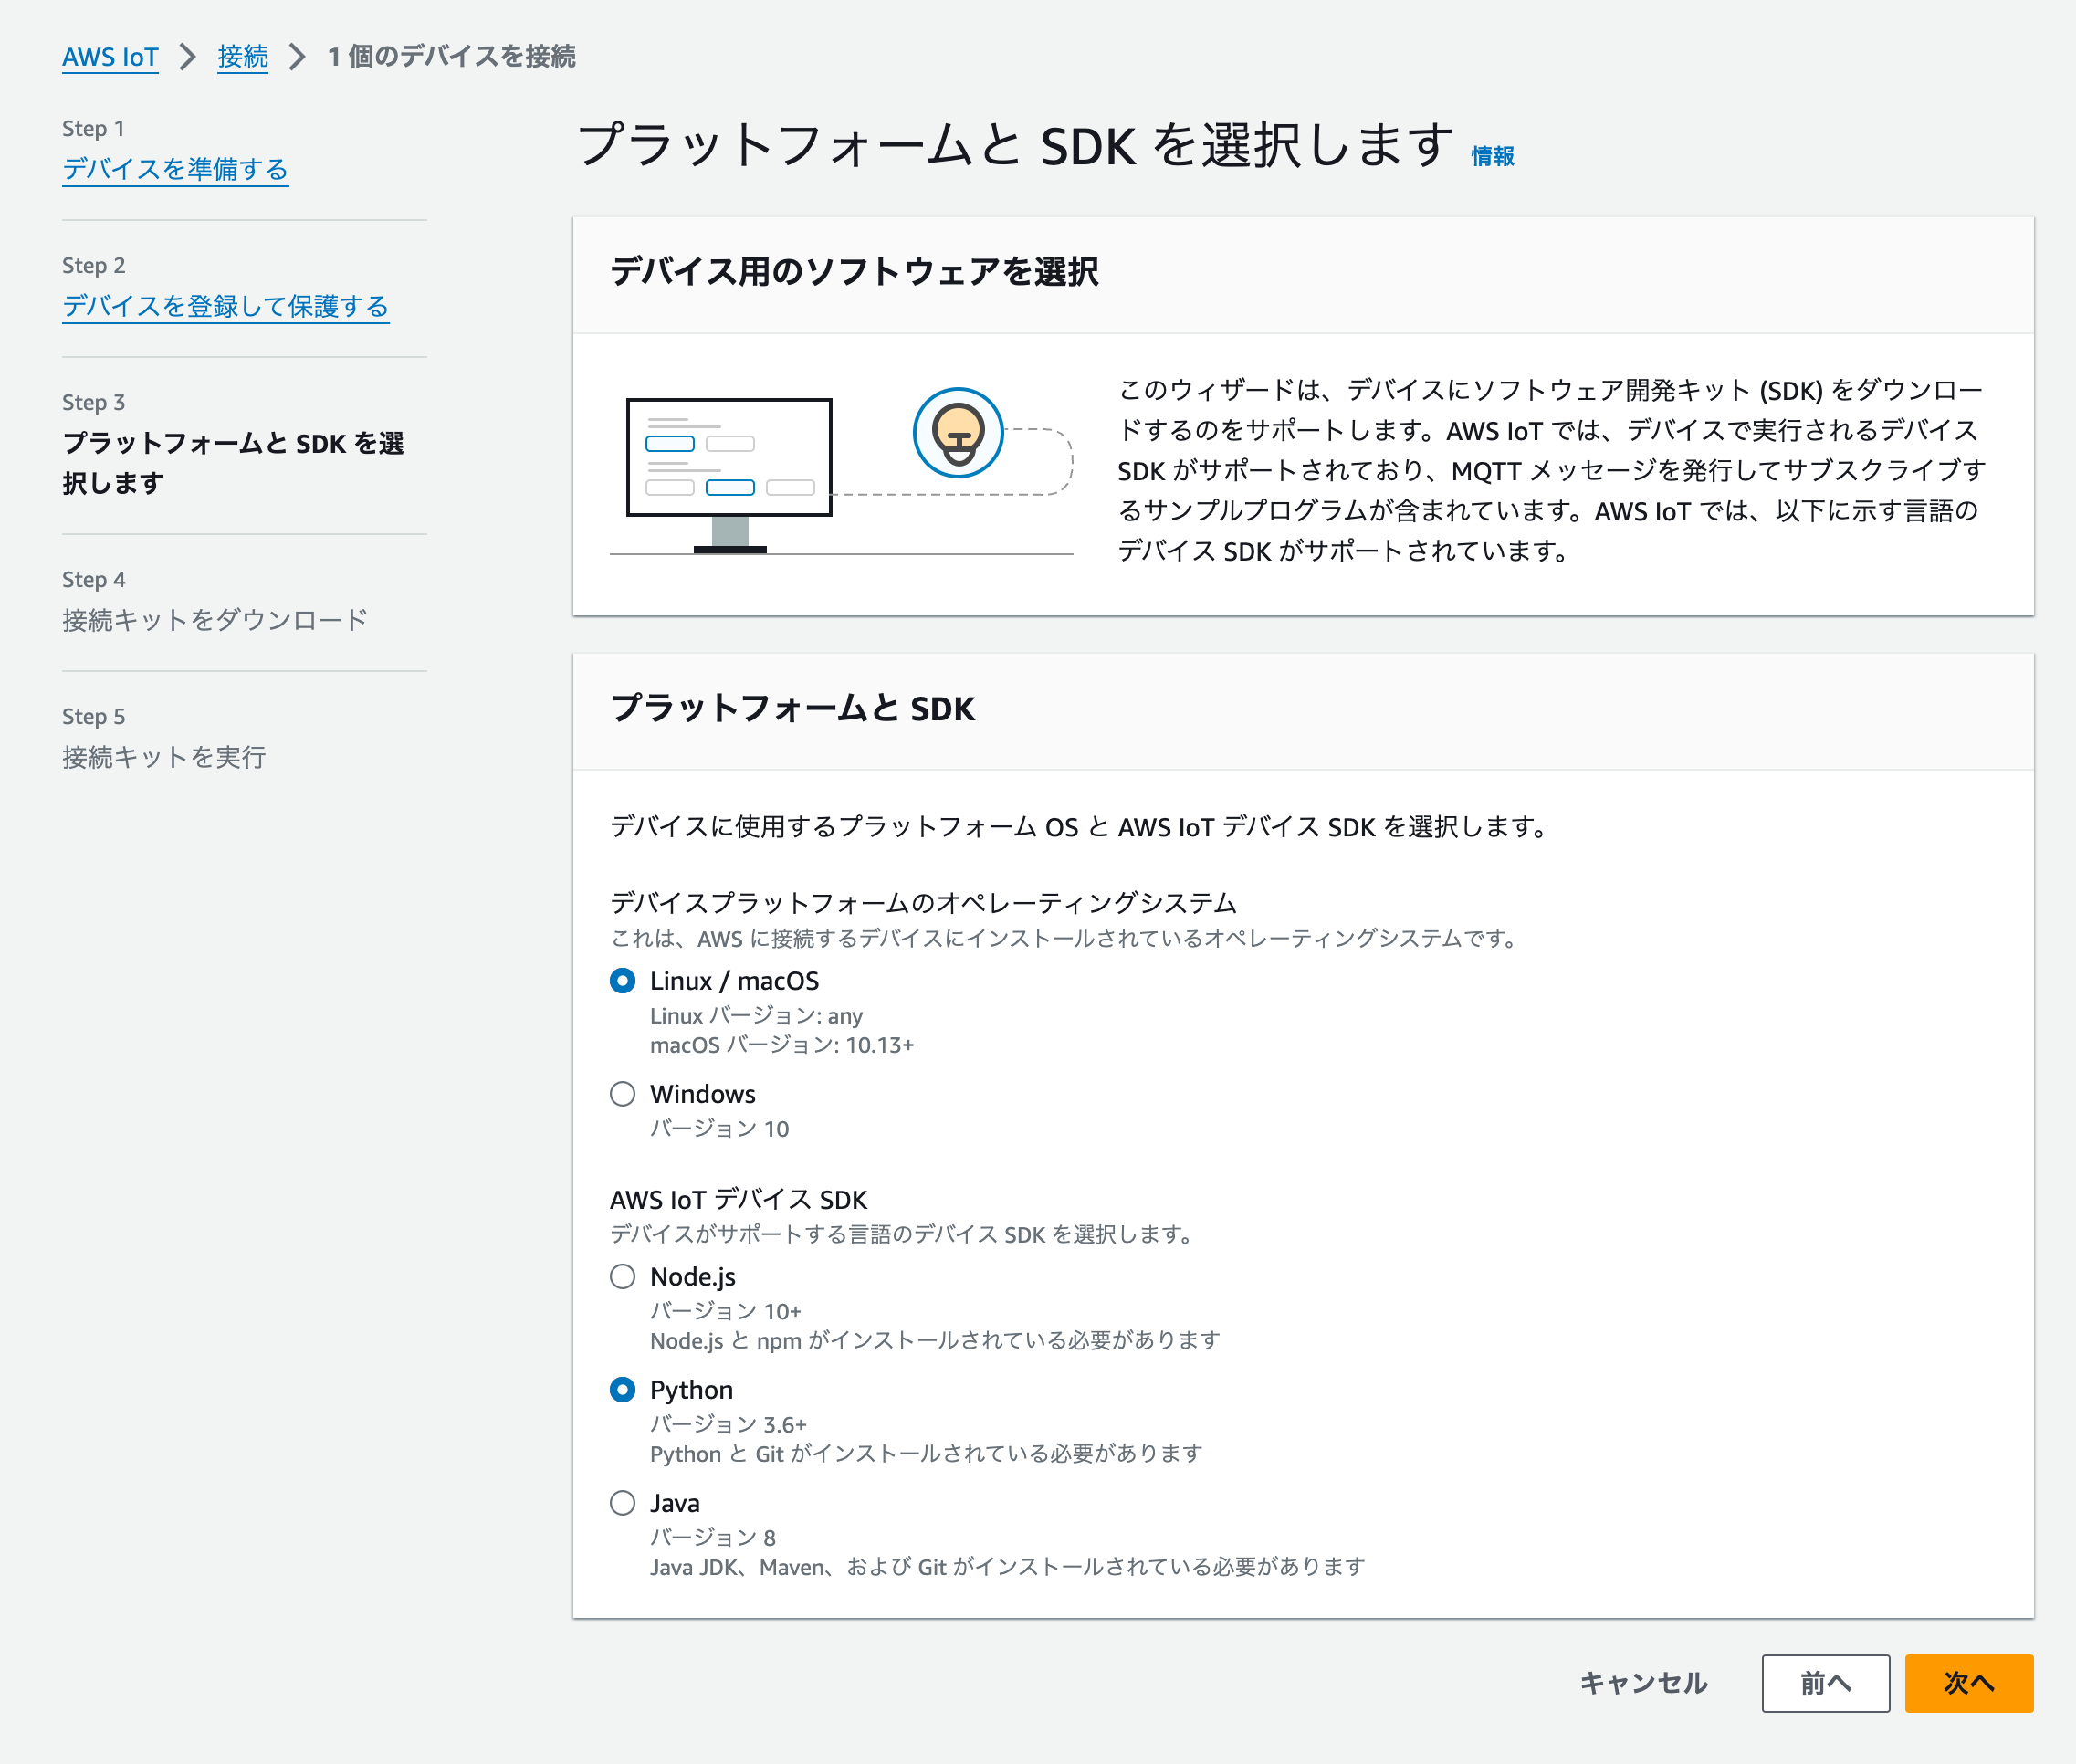Click the 次へ button
Screen dimensions: 2076x1764
pos(1968,1683)
